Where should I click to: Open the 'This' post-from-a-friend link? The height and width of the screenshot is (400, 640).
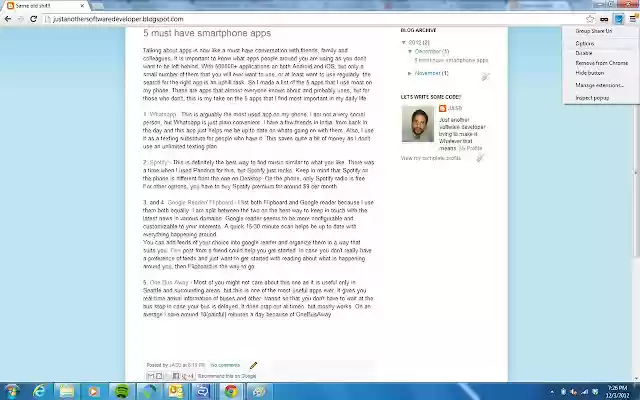click(x=176, y=251)
